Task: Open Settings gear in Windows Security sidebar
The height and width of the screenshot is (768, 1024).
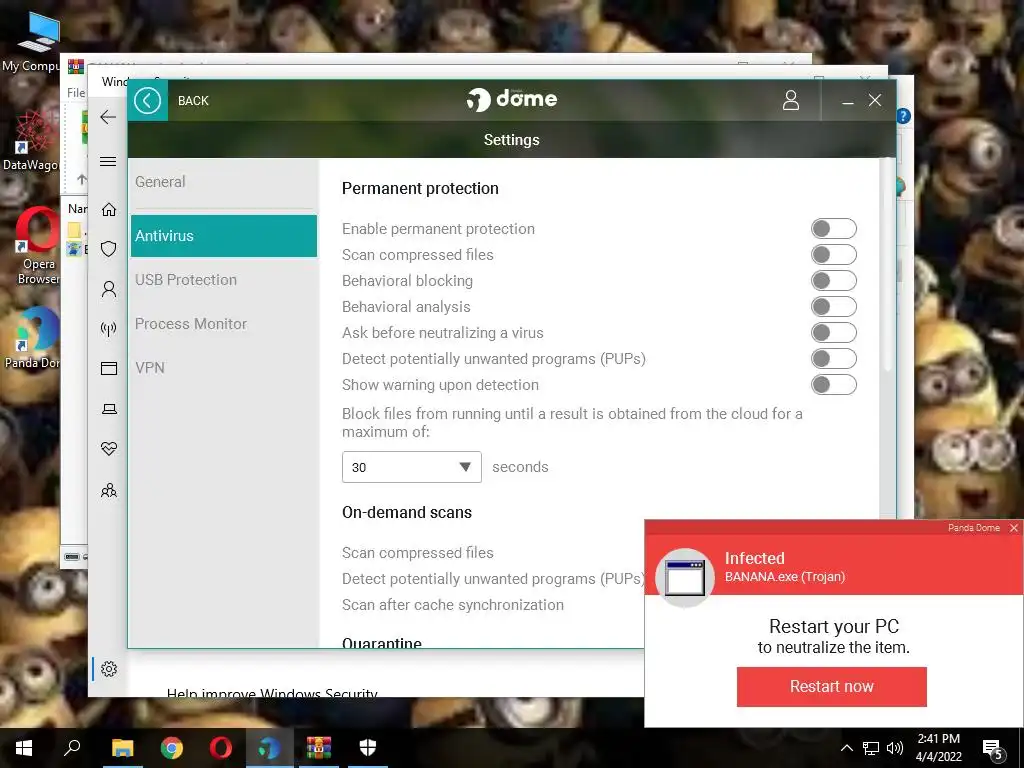Action: coord(109,669)
